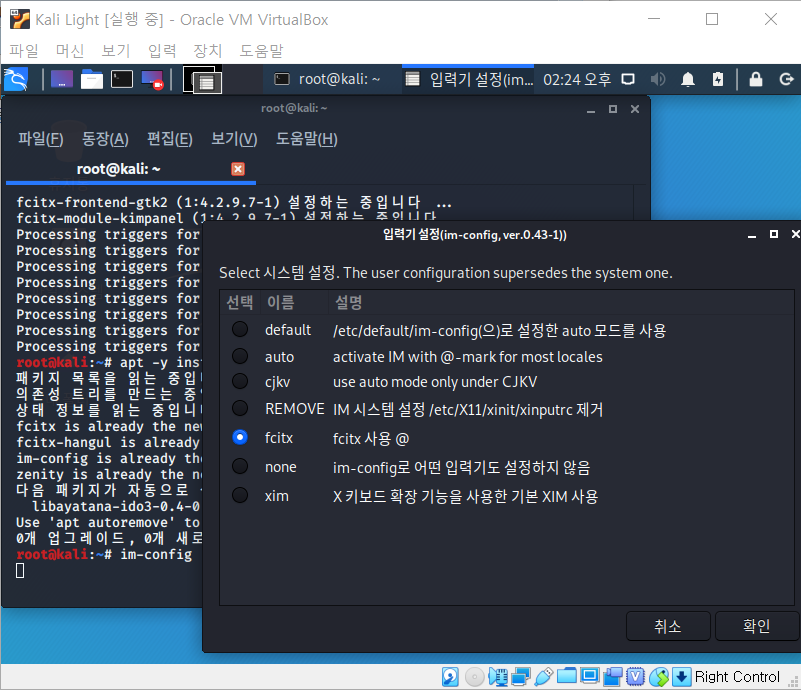The height and width of the screenshot is (690, 801).
Task: Click 확인 to confirm im-config
Action: coord(756,626)
